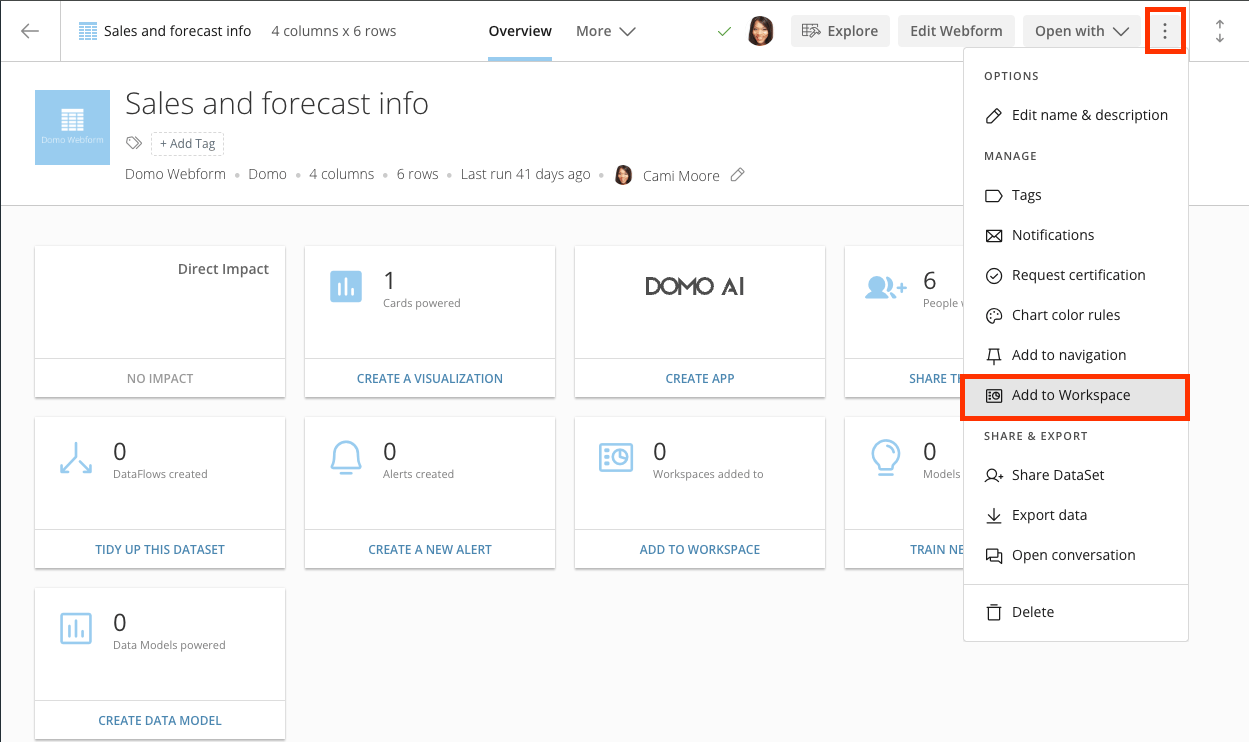
Task: Open conversation from the menu
Action: point(1076,555)
